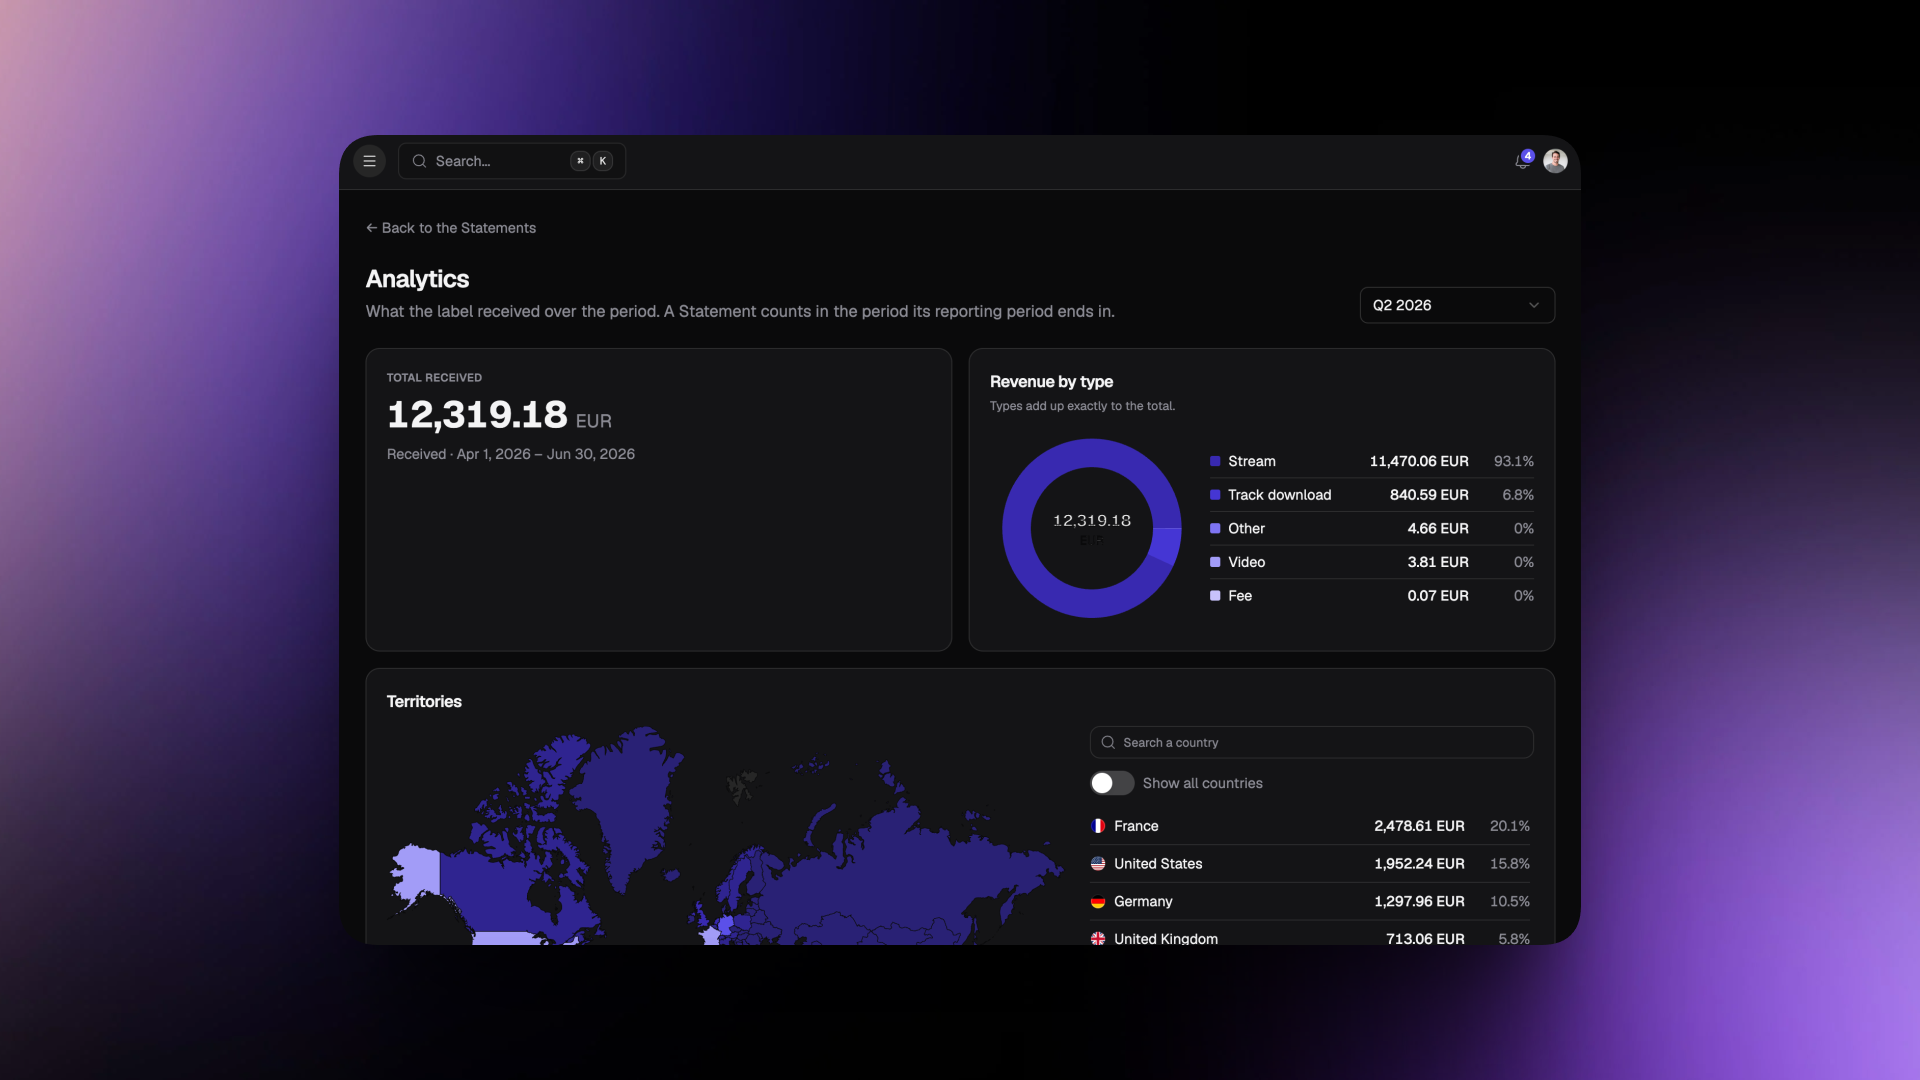1920x1080 pixels.
Task: Click the 20.1% France share
Action: click(1510, 826)
